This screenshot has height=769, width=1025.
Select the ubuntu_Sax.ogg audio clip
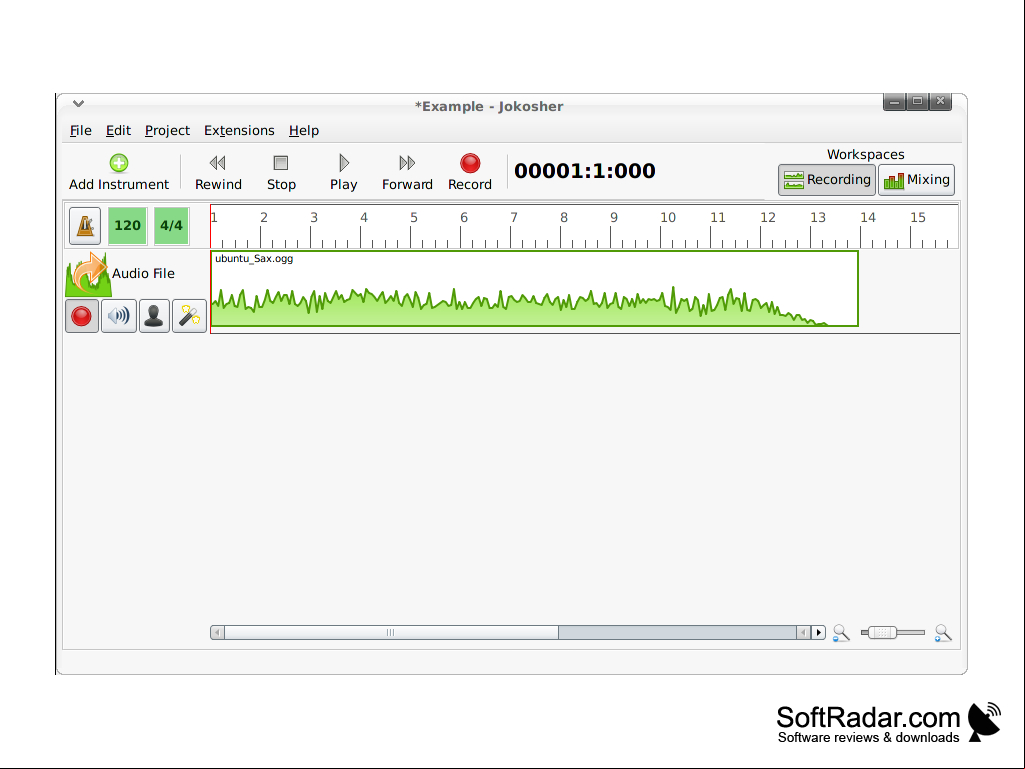click(x=534, y=288)
